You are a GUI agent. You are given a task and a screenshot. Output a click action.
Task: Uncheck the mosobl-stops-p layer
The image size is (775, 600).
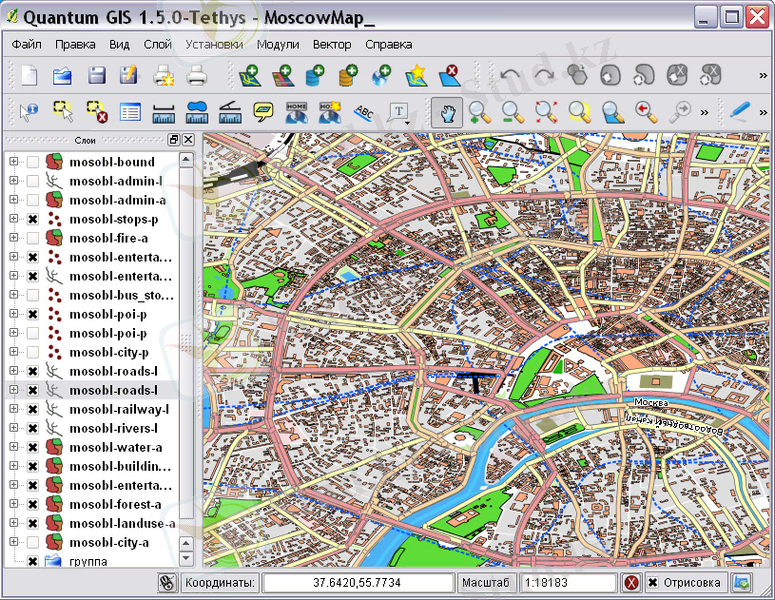pos(33,219)
